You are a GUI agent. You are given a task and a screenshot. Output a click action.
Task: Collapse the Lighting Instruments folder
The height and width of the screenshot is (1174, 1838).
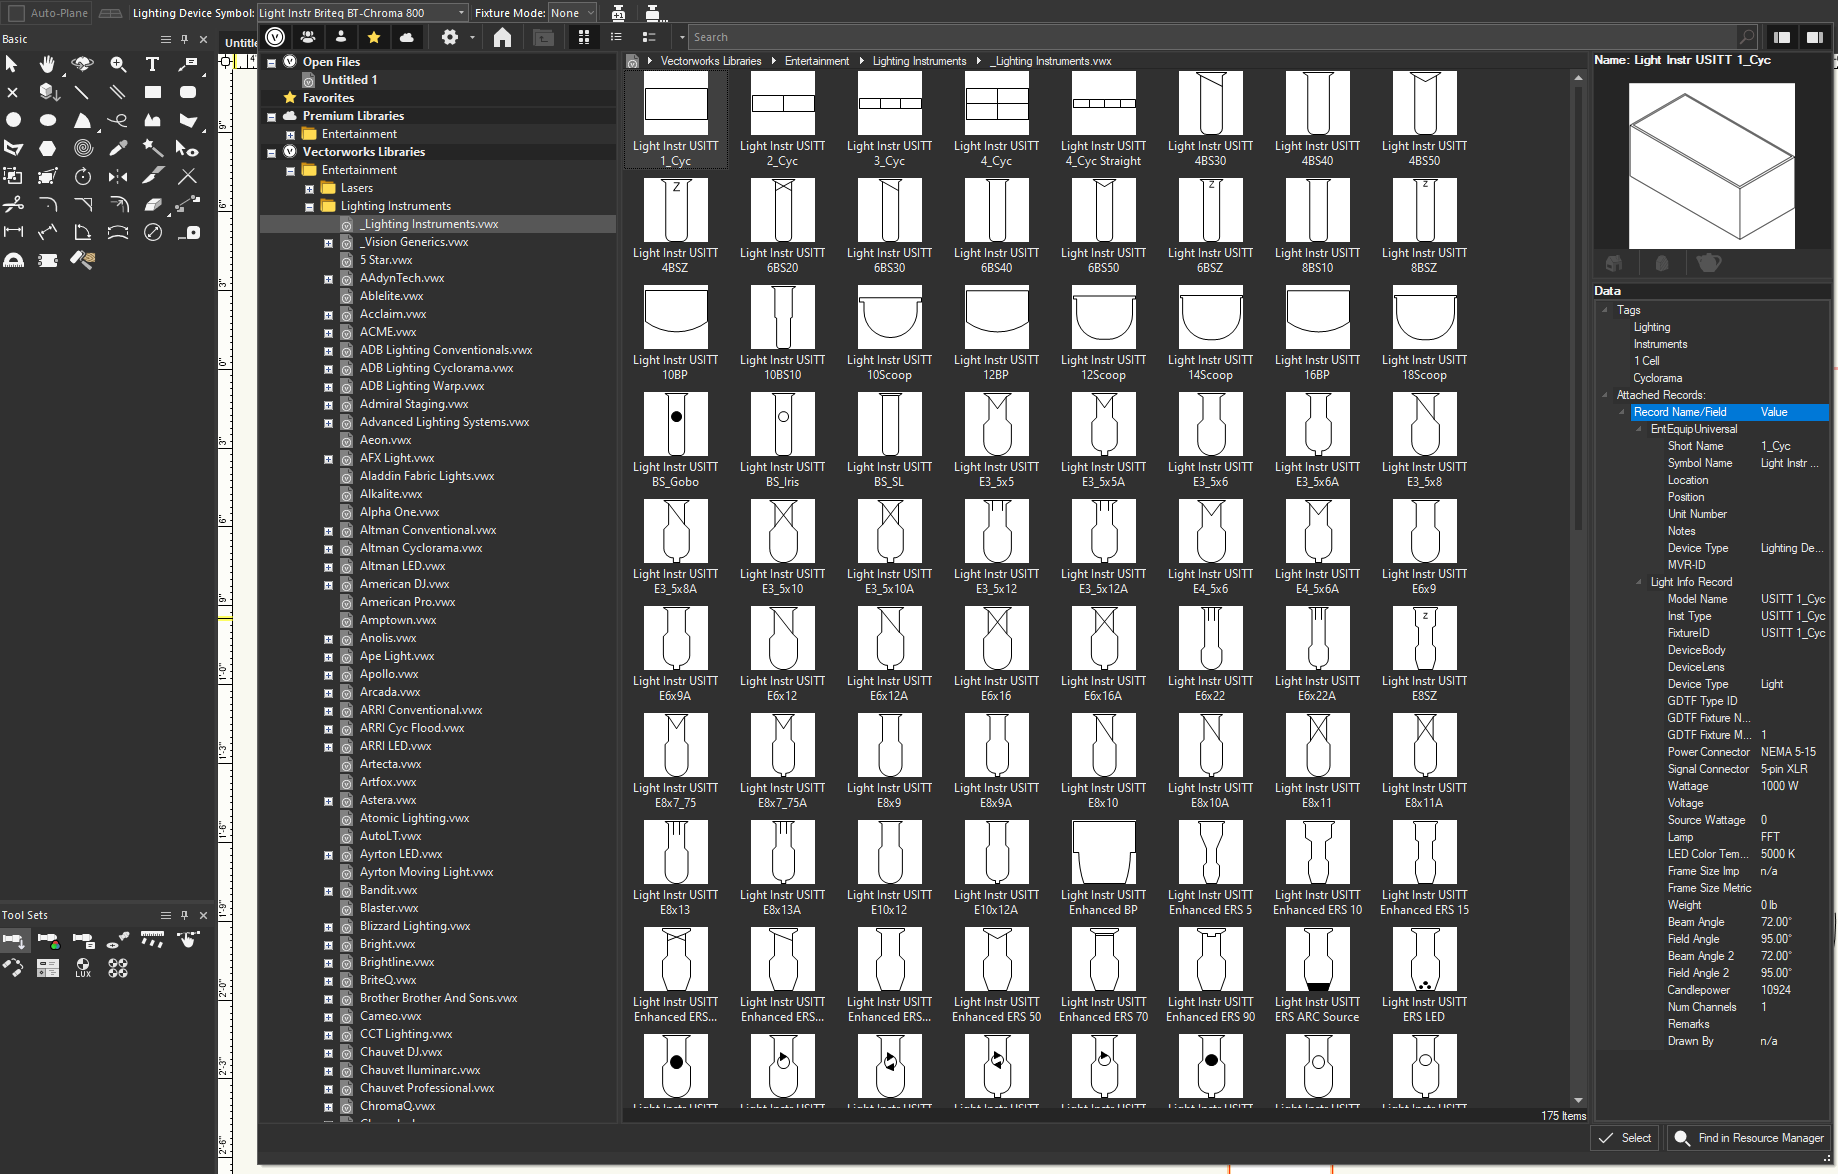[x=309, y=207]
